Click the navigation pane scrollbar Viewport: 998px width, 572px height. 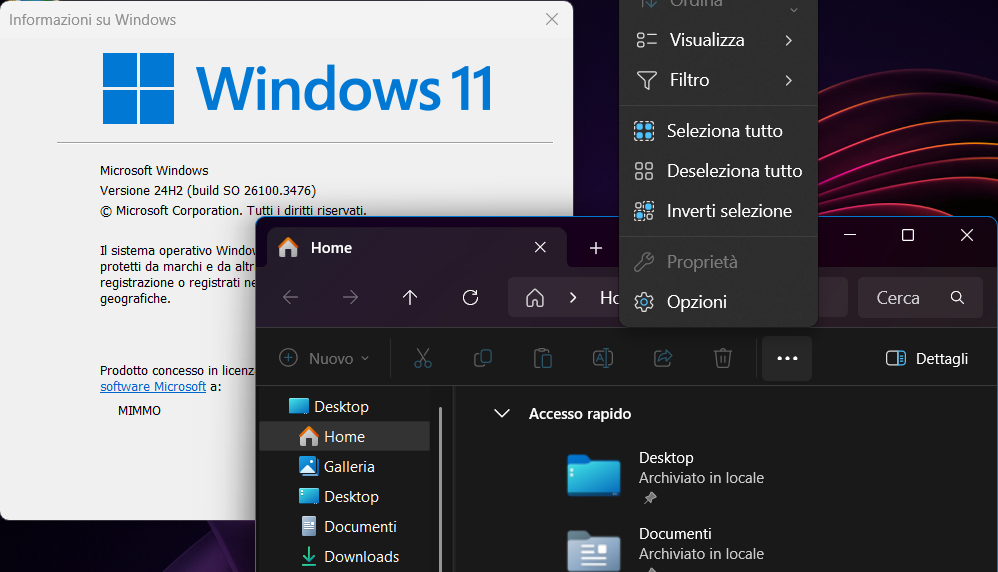[440, 489]
